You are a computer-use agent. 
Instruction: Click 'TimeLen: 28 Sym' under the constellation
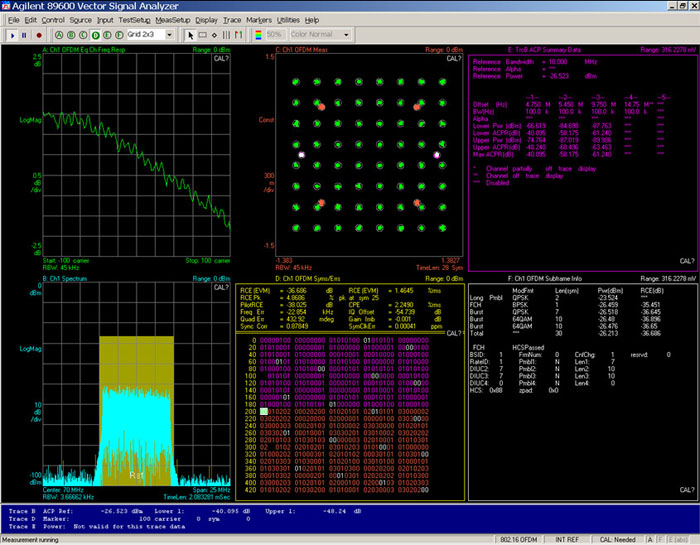pos(439,268)
